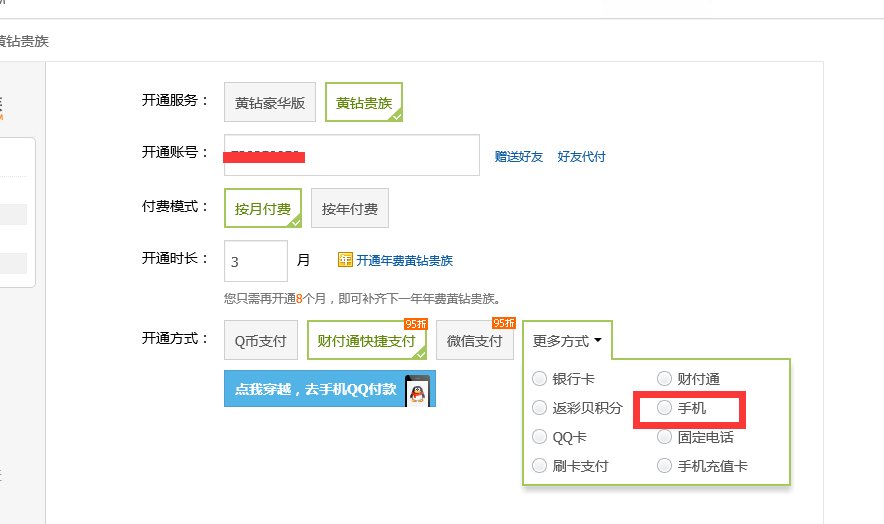Image resolution: width=884 pixels, height=524 pixels.
Task: Select 微信支付 payment method
Action: pyautogui.click(x=475, y=340)
